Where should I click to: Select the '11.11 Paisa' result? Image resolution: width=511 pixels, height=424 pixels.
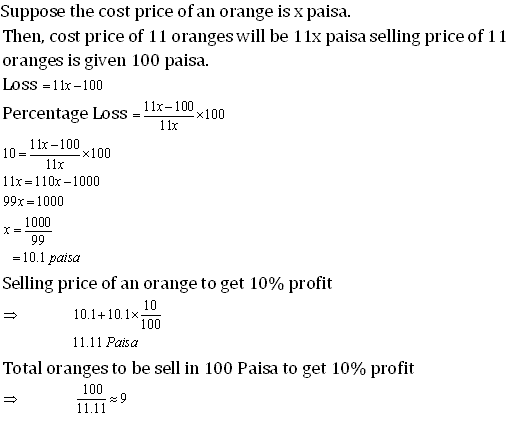(105, 342)
